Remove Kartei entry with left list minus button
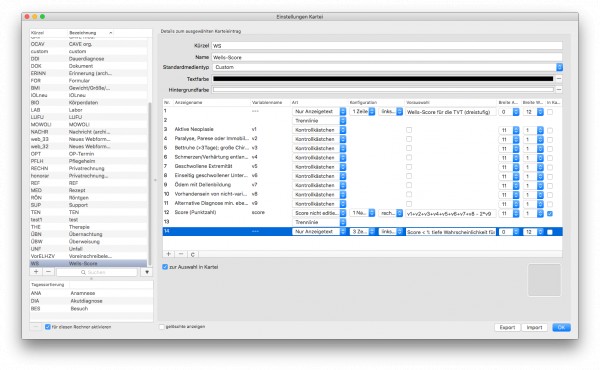The height and width of the screenshot is (370, 600). (x=48, y=272)
